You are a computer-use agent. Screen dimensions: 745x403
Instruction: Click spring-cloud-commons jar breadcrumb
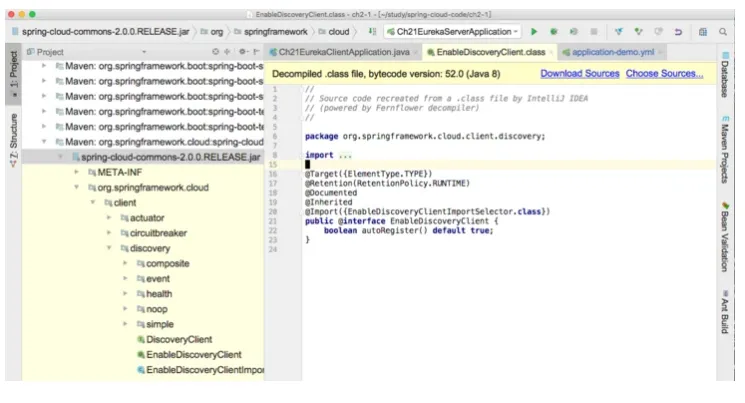[x=101, y=32]
